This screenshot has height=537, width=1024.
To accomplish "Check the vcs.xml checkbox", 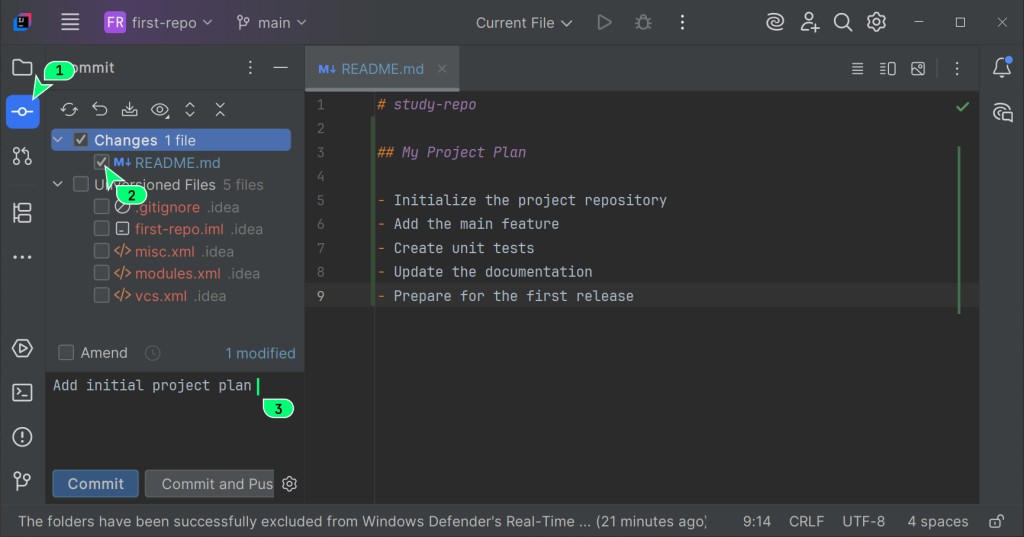I will [101, 295].
